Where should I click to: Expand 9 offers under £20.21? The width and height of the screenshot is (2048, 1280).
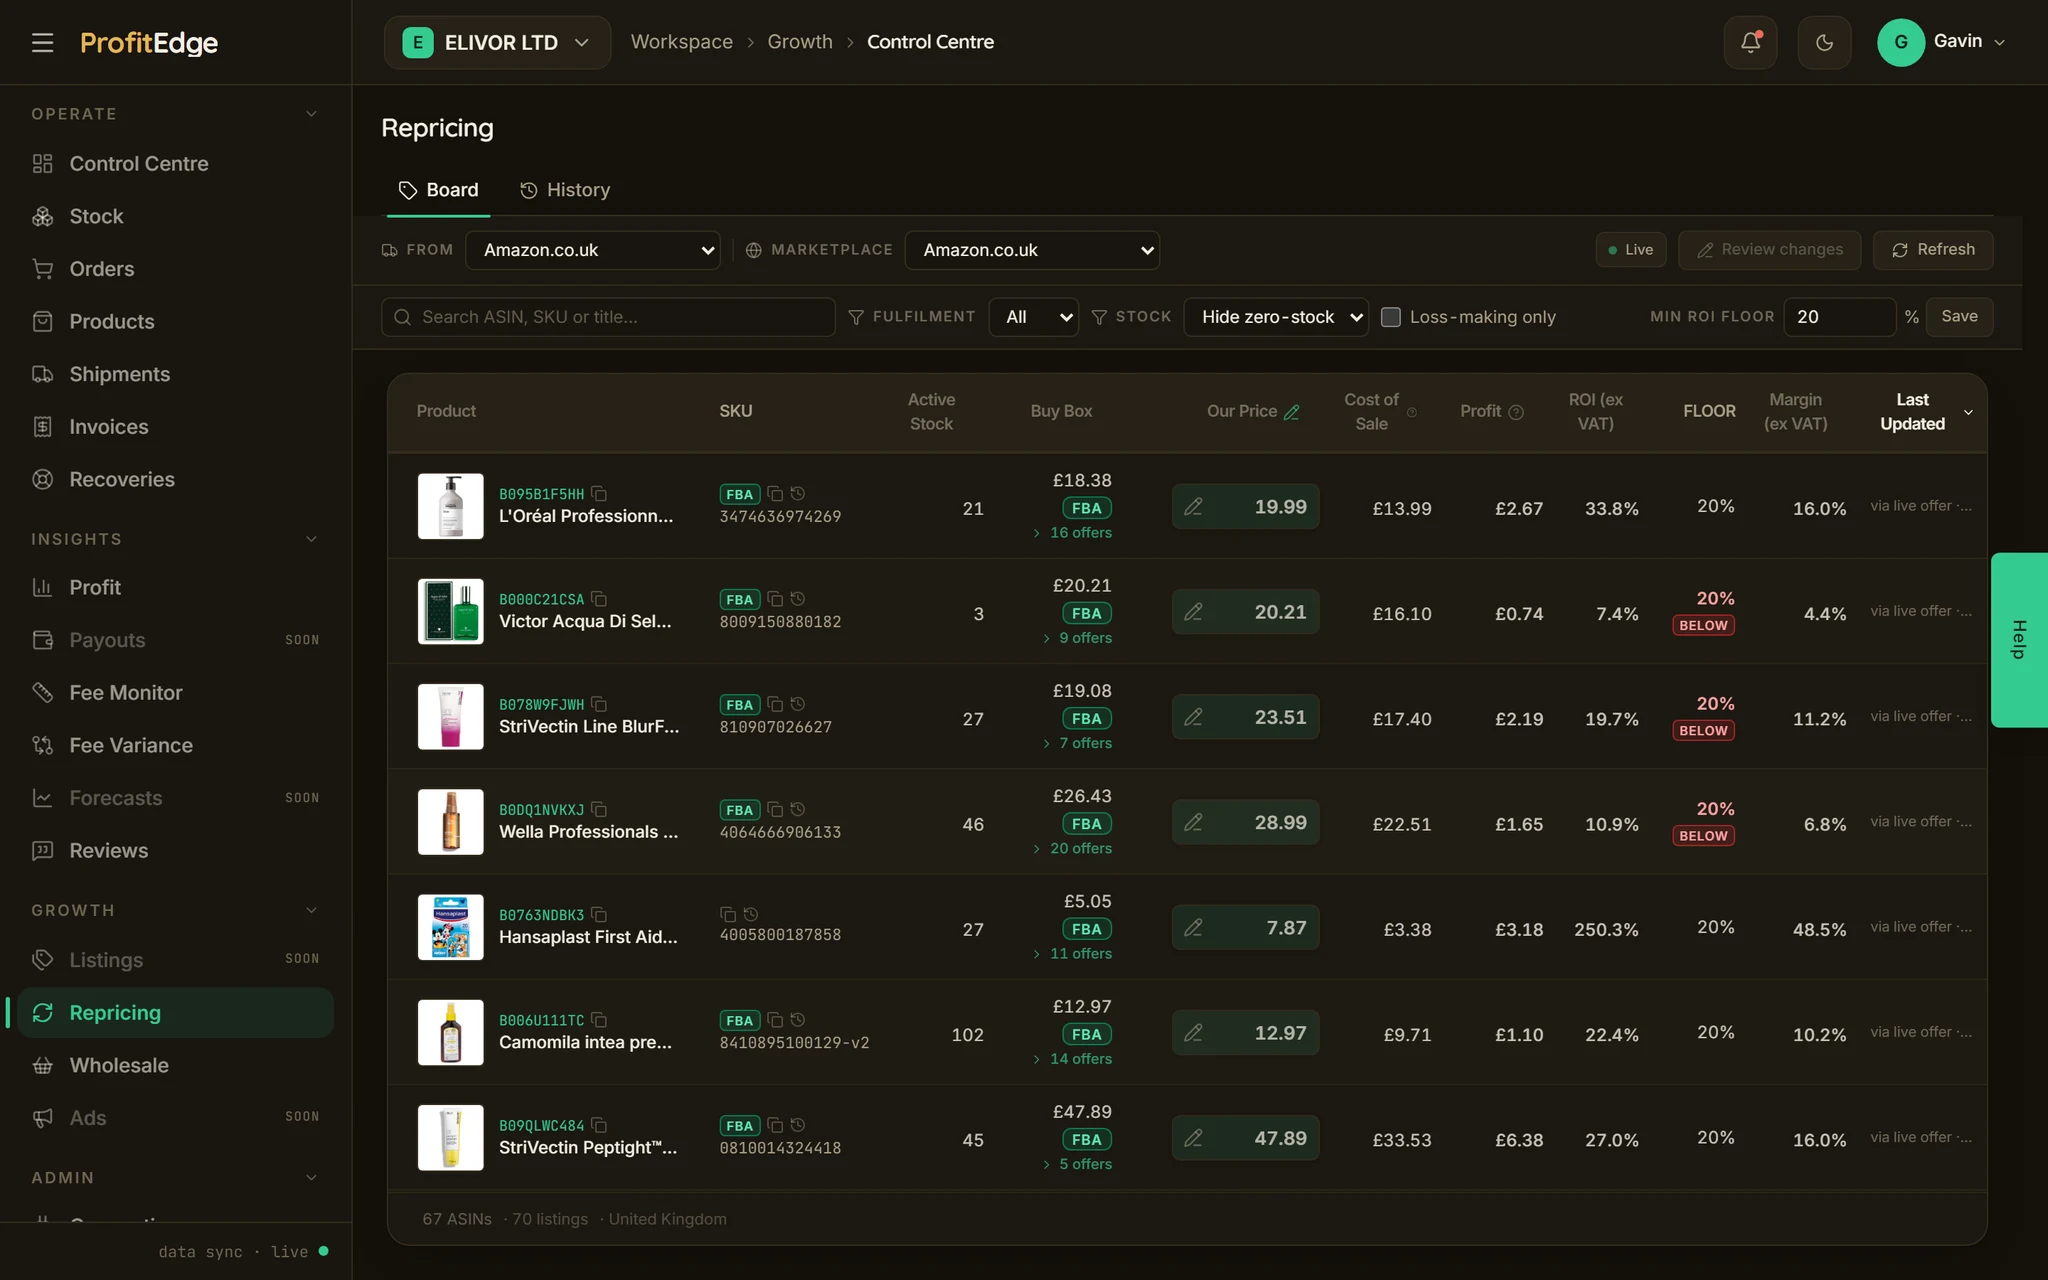pos(1077,638)
